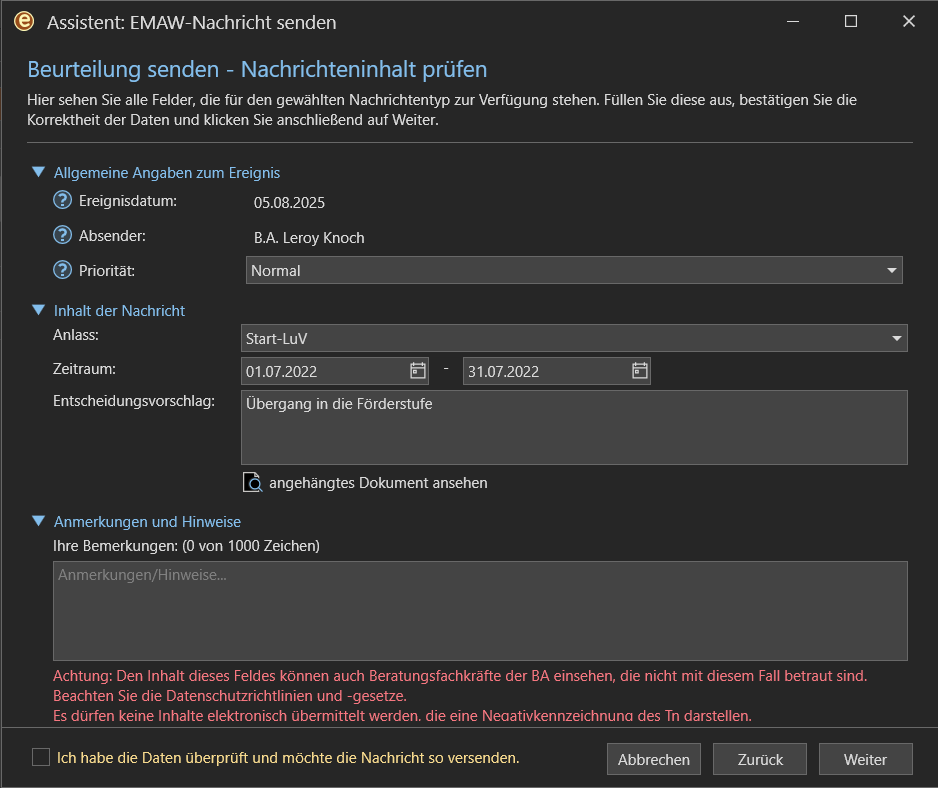This screenshot has width=938, height=788.
Task: Click the help icon beside Absender
Action: pyautogui.click(x=62, y=235)
